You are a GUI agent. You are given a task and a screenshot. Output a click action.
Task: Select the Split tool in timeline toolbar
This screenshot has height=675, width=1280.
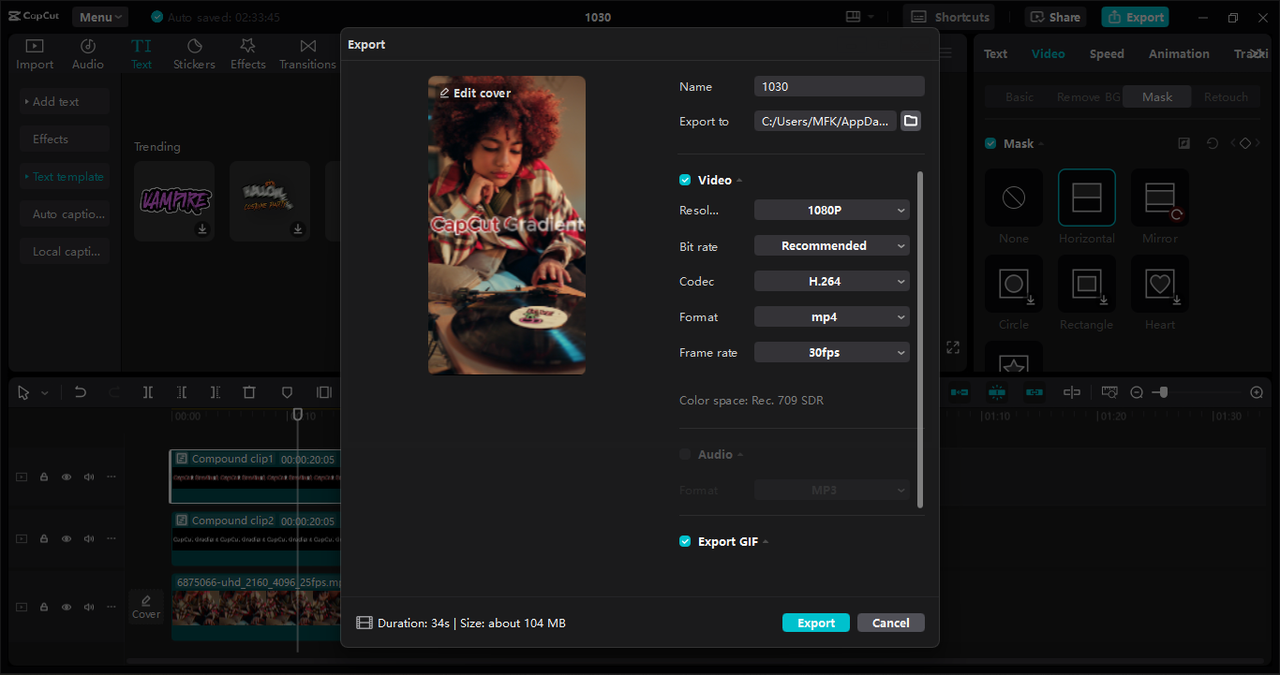click(x=148, y=393)
